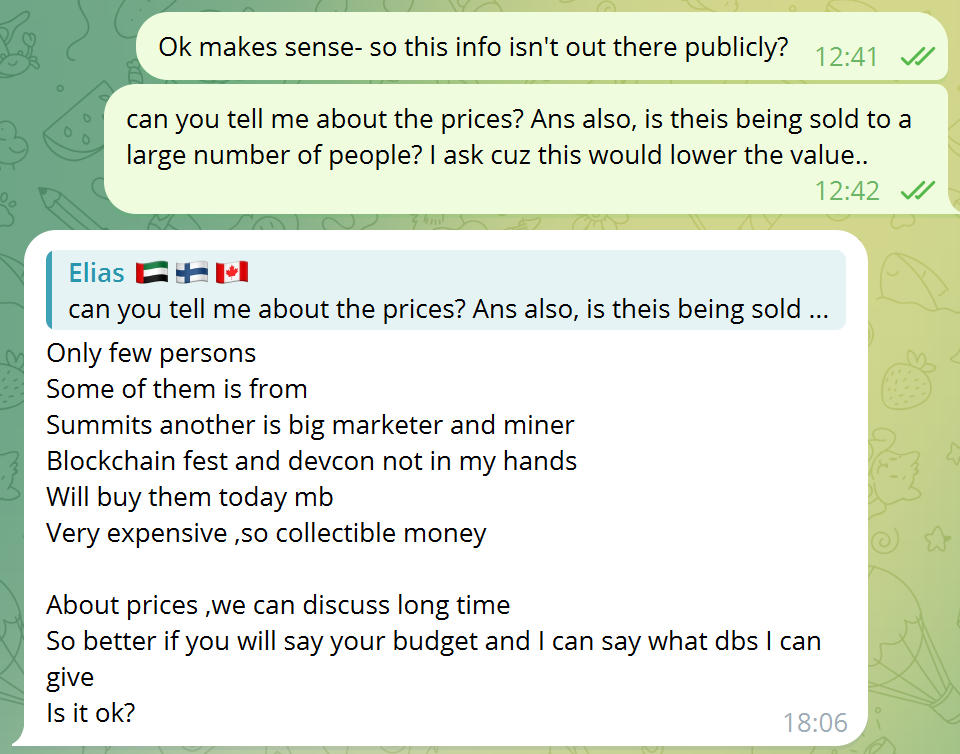The image size is (960, 754).
Task: Click the quoted text about the prices
Action: [448, 309]
